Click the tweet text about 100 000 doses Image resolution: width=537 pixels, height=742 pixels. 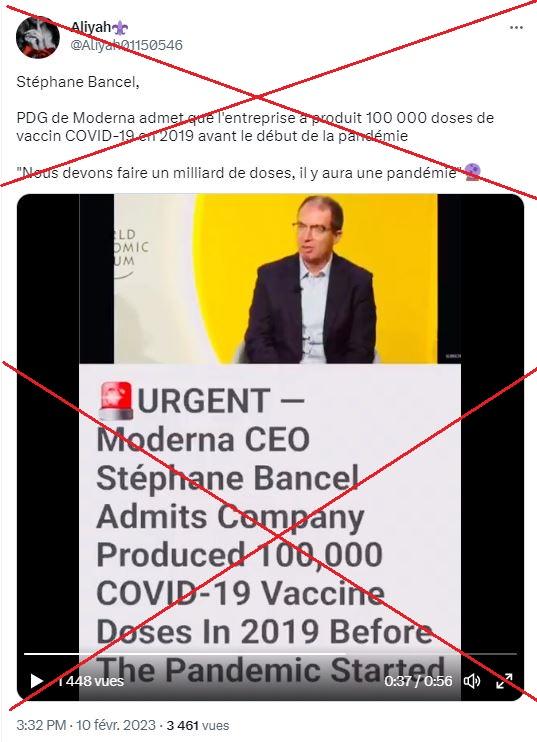coord(255,126)
